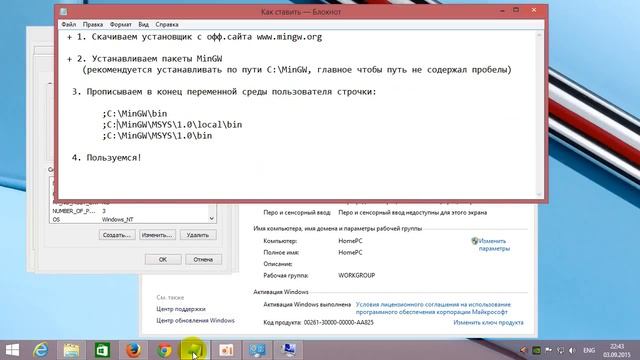
Task: Select the NUMBER_OF_P... variable row
Action: (129, 211)
